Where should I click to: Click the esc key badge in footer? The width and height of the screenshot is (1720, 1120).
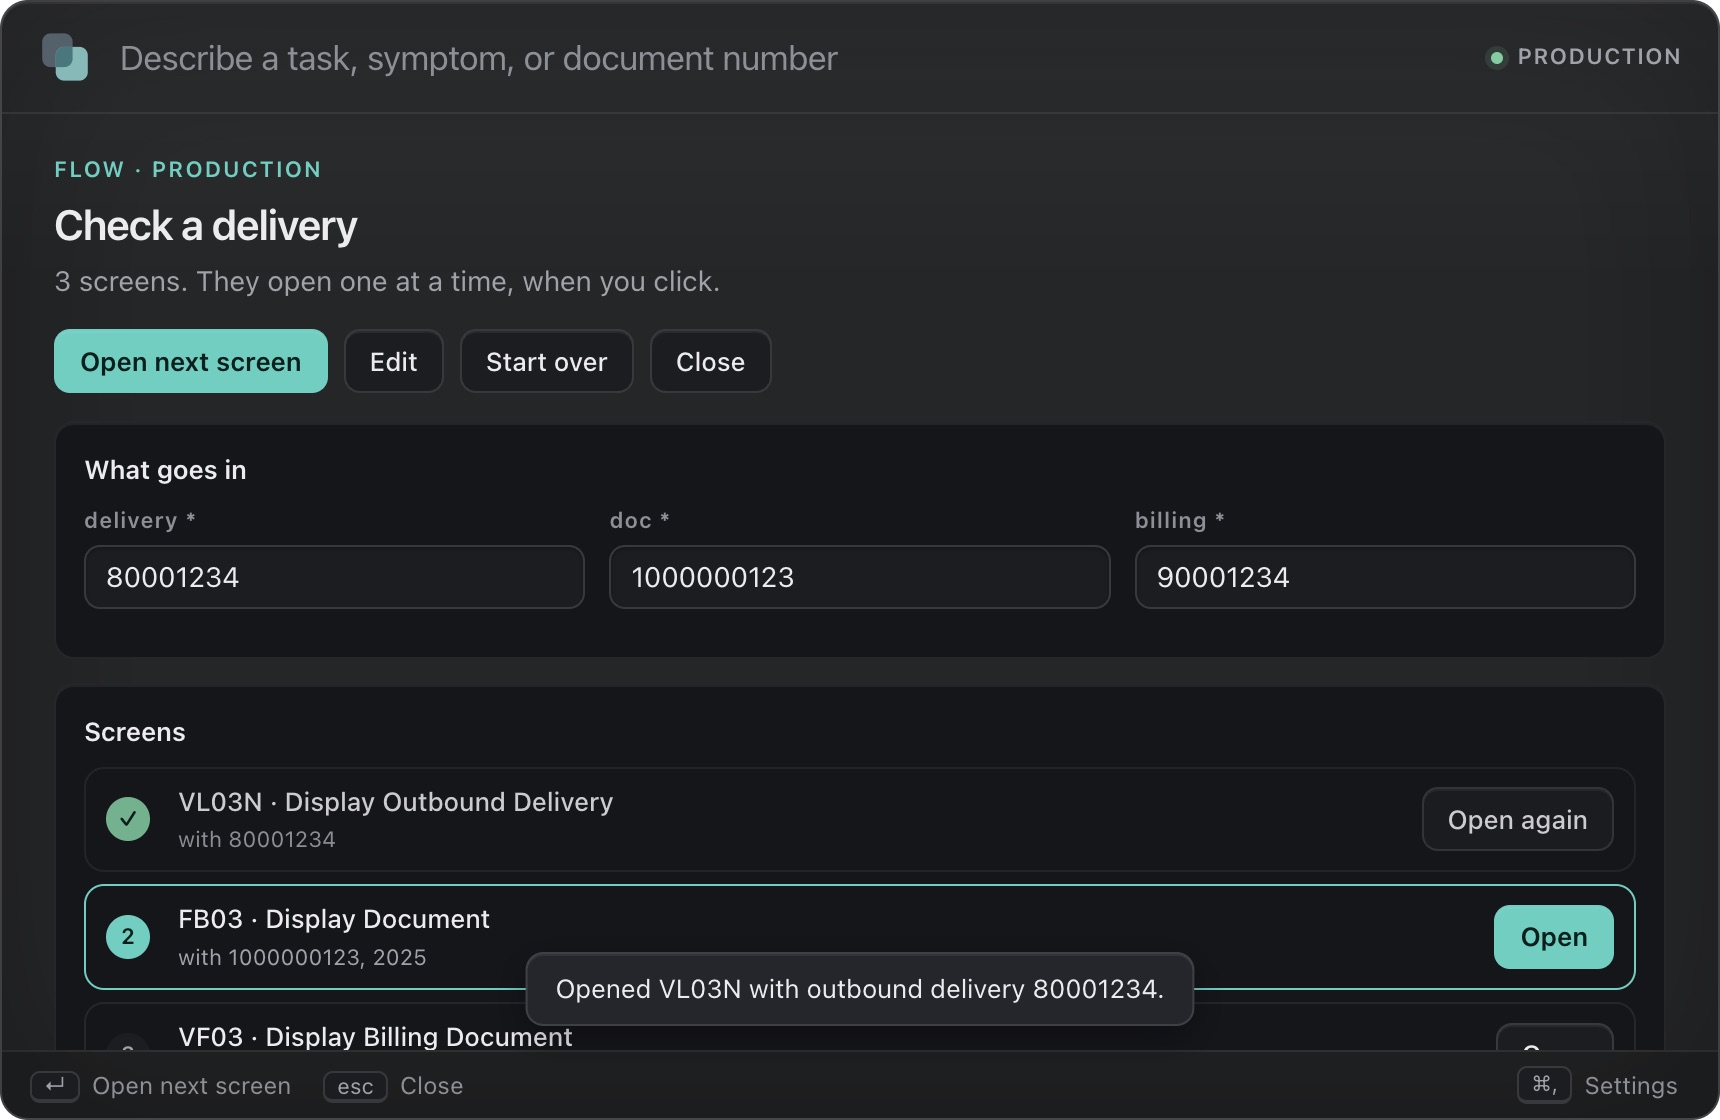[355, 1086]
